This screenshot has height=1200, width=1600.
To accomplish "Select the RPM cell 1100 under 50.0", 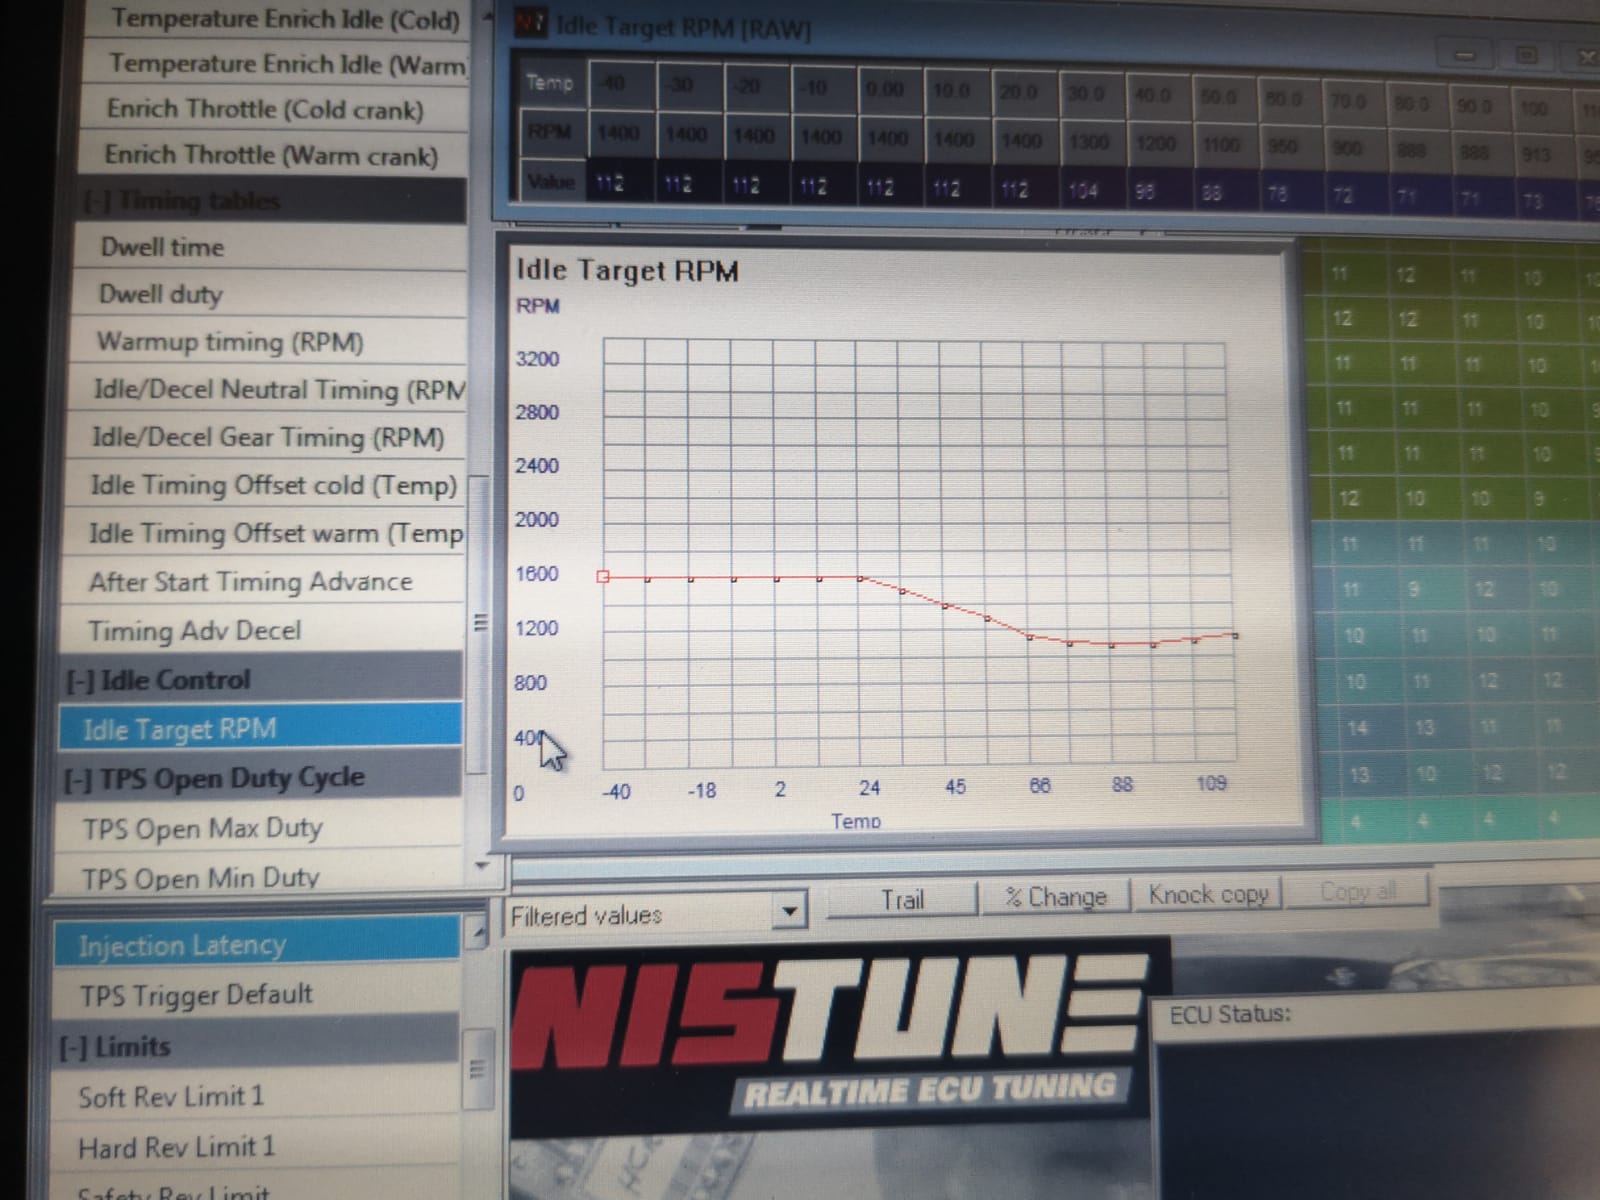I will [x=1222, y=145].
